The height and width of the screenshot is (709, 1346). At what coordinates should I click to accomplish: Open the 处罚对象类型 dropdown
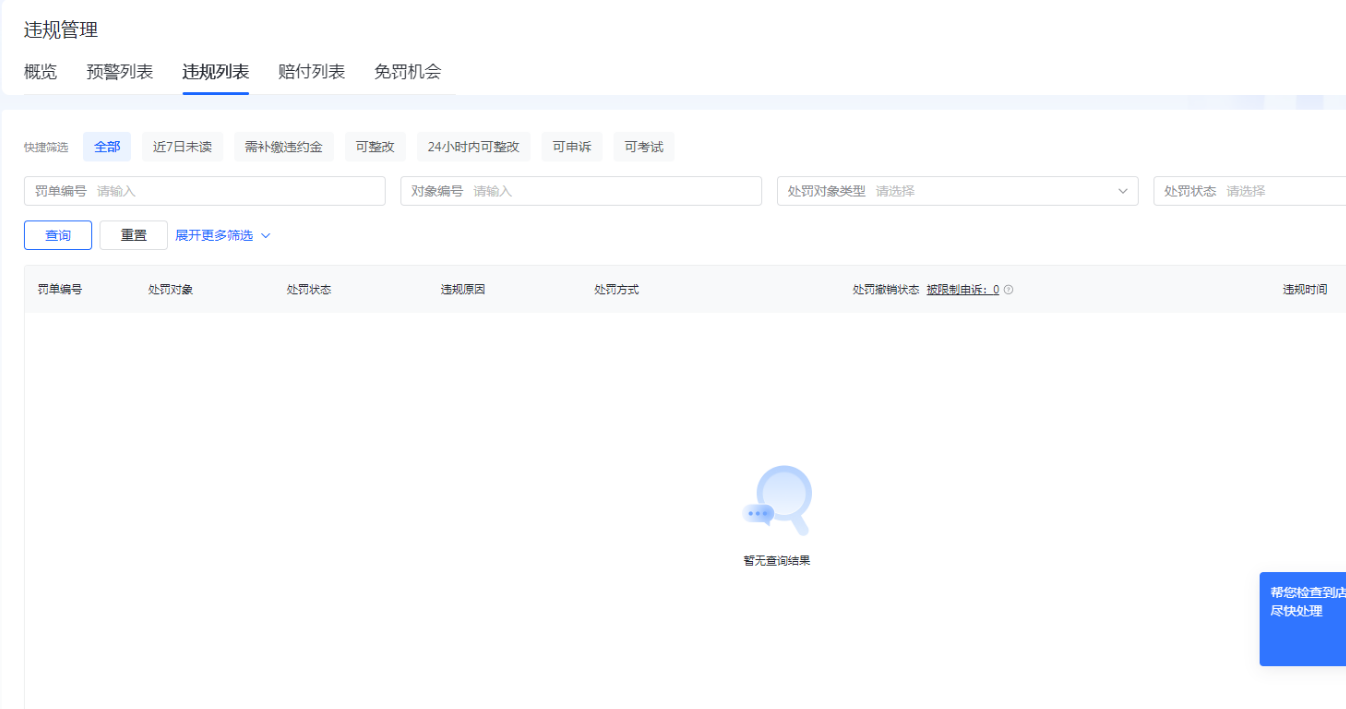[957, 191]
